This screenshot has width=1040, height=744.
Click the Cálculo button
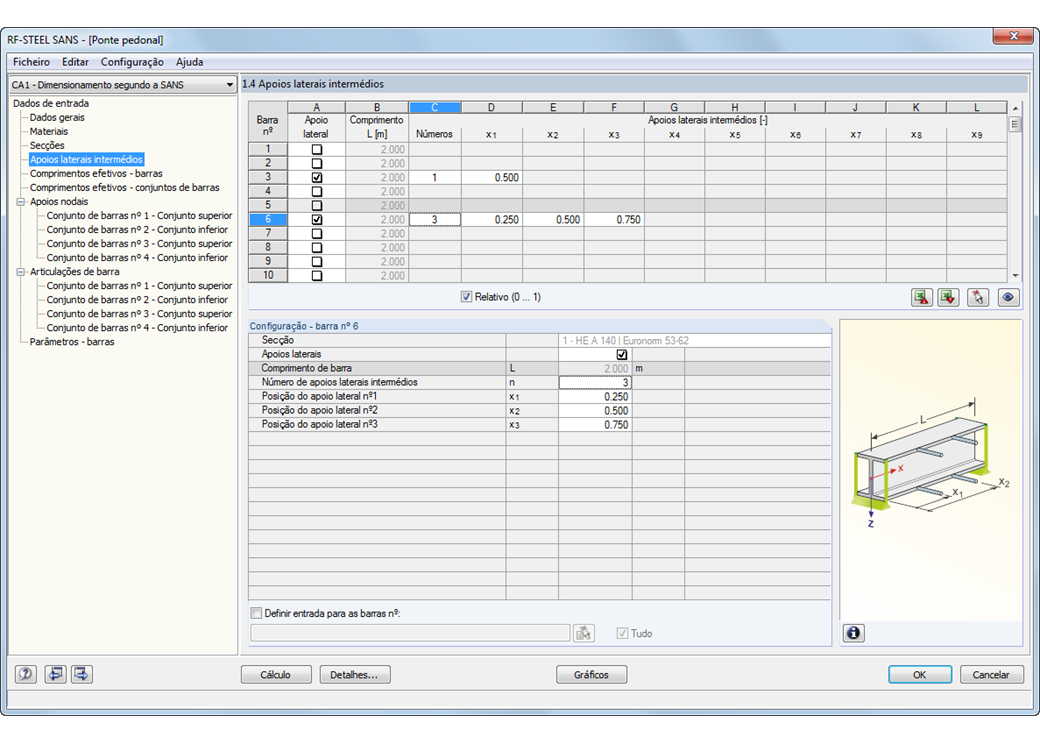(276, 674)
